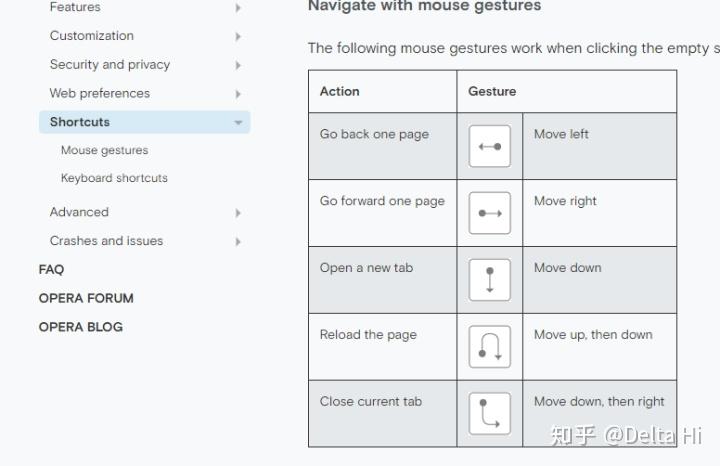Open the Mouse gestures subpage
720x466 pixels.
point(104,150)
